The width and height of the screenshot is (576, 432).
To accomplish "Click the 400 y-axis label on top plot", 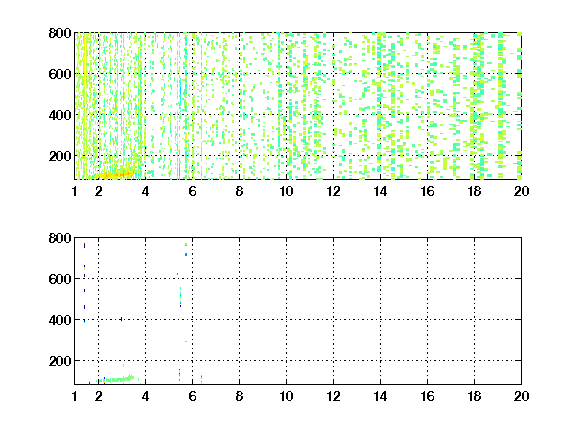I will [x=60, y=115].
